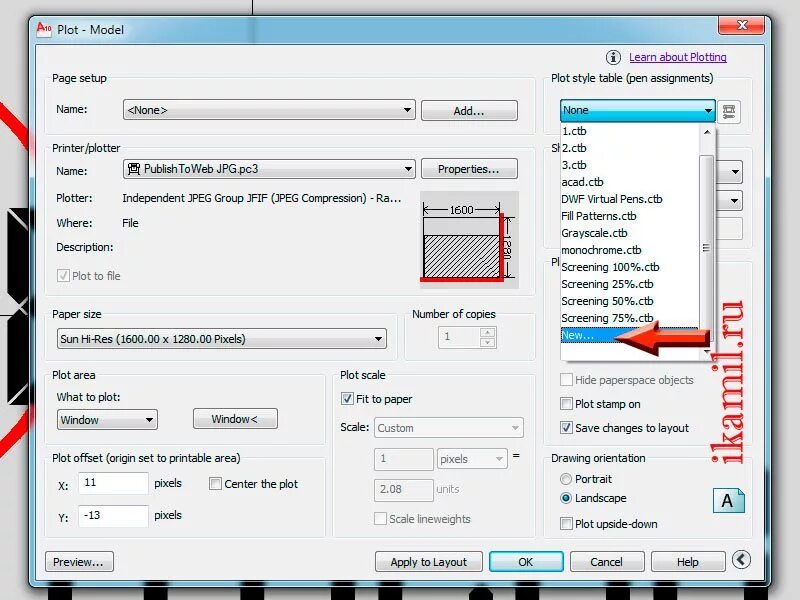Enable Plot upside-down
800x600 pixels.
click(566, 523)
